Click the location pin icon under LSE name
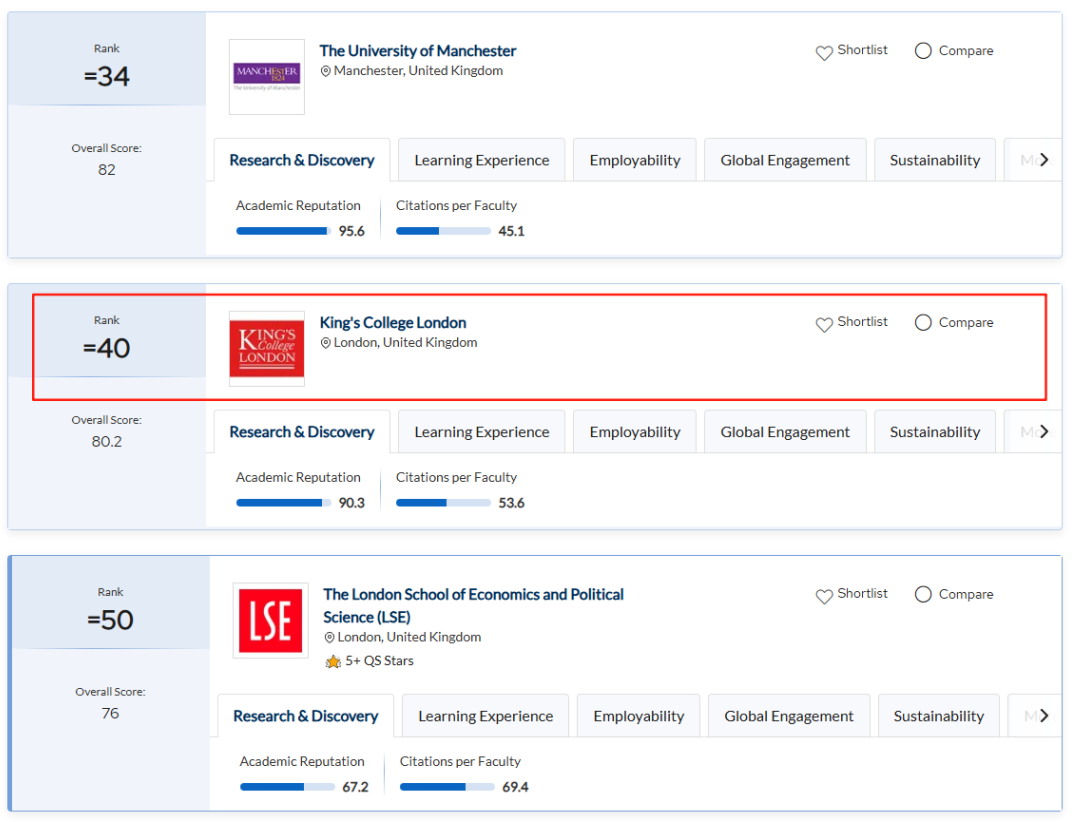The width and height of the screenshot is (1074, 822). pos(329,638)
